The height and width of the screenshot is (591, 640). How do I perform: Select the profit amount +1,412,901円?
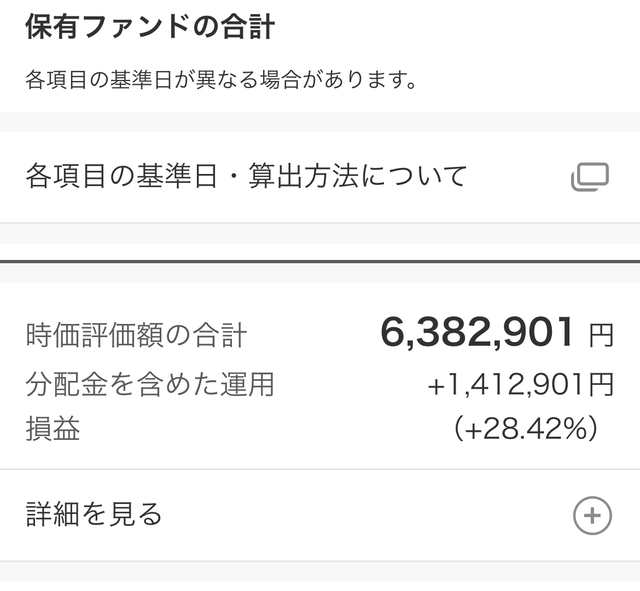(x=520, y=384)
